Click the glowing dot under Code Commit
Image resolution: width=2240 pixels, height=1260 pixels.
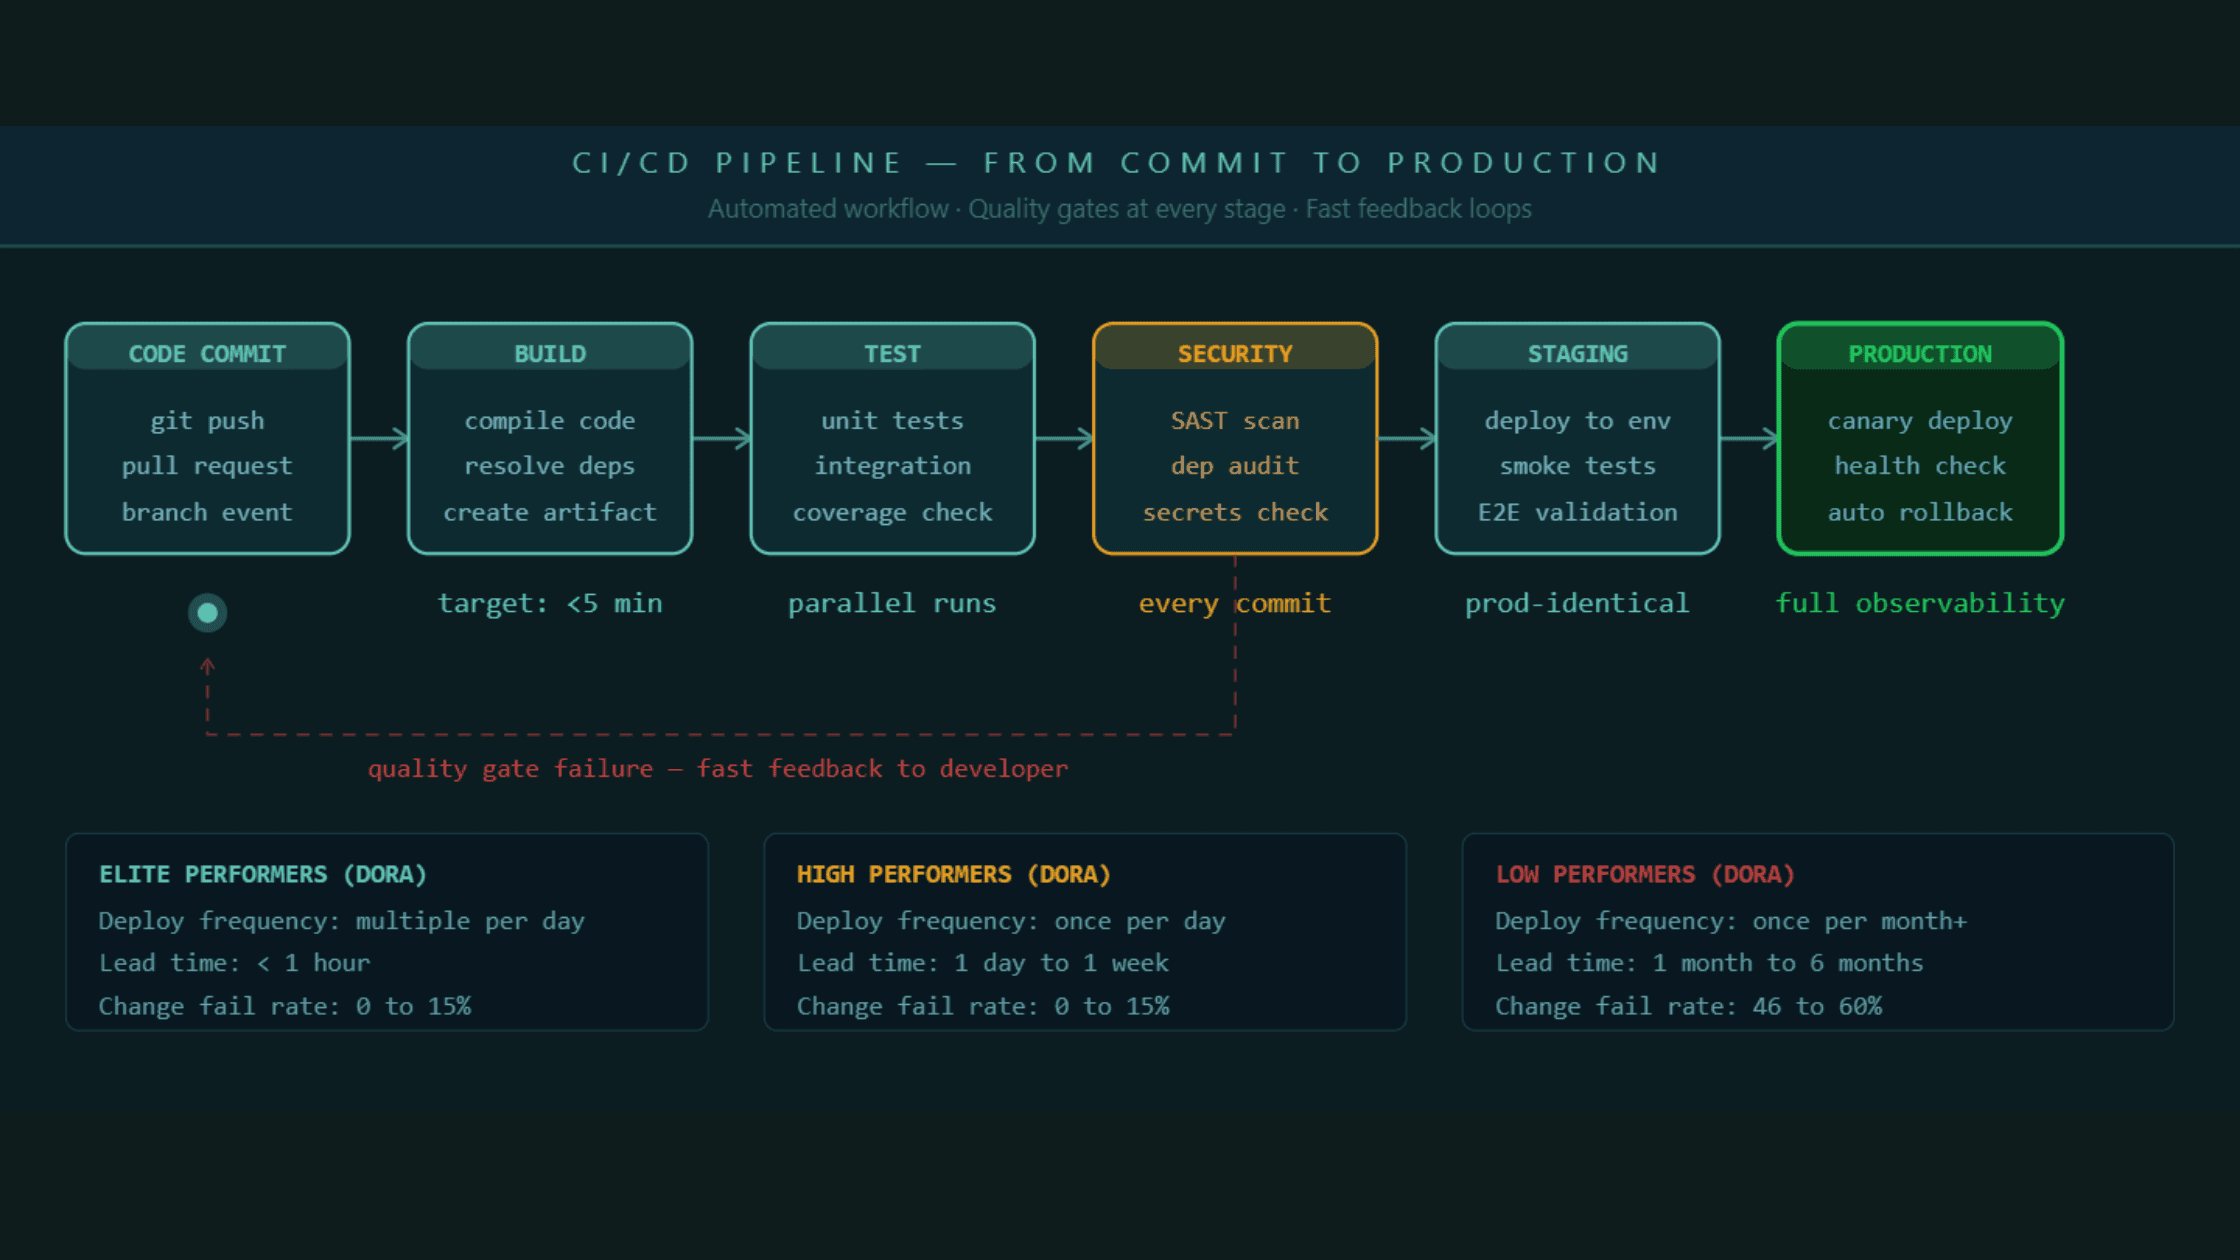pyautogui.click(x=208, y=612)
